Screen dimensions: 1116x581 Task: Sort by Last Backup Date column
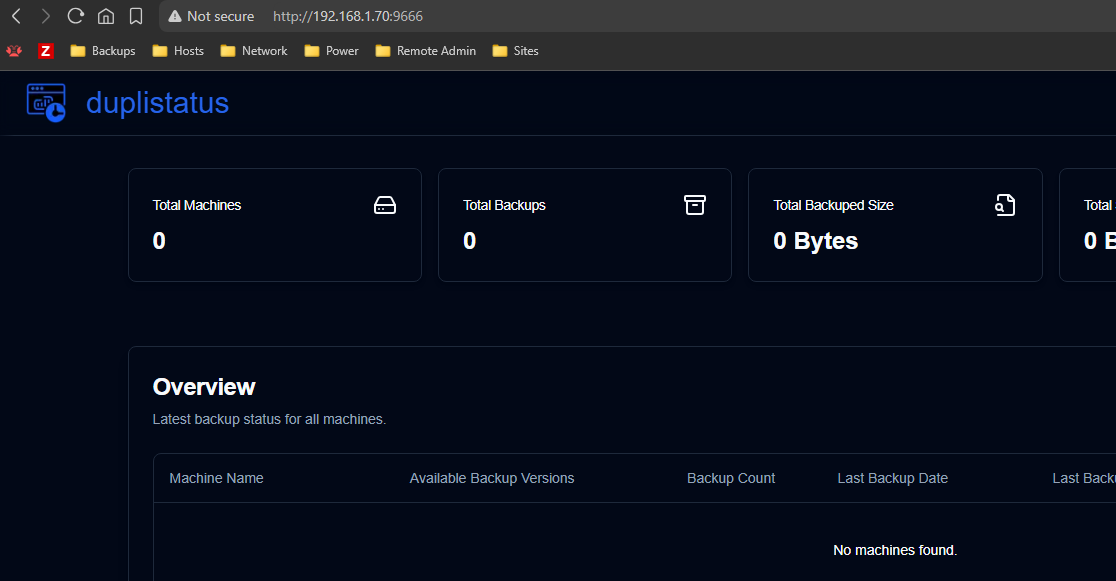click(x=893, y=478)
